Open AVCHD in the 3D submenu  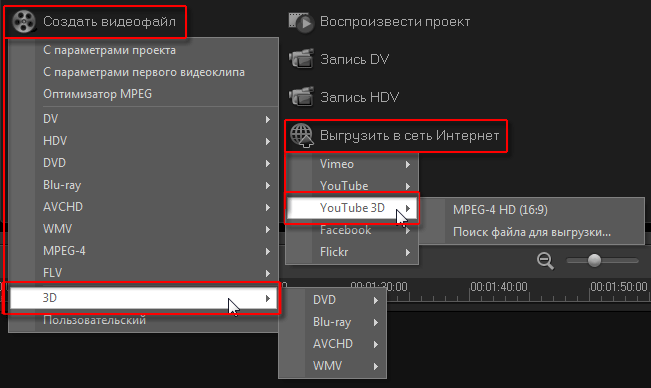[x=333, y=344]
